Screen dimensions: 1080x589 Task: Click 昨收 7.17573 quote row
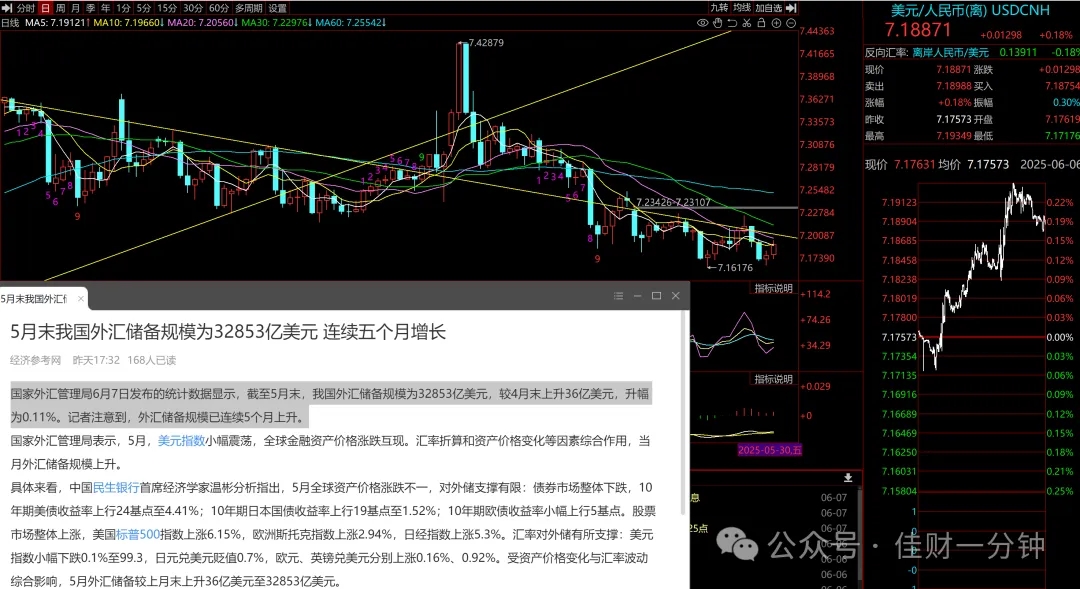[918, 119]
